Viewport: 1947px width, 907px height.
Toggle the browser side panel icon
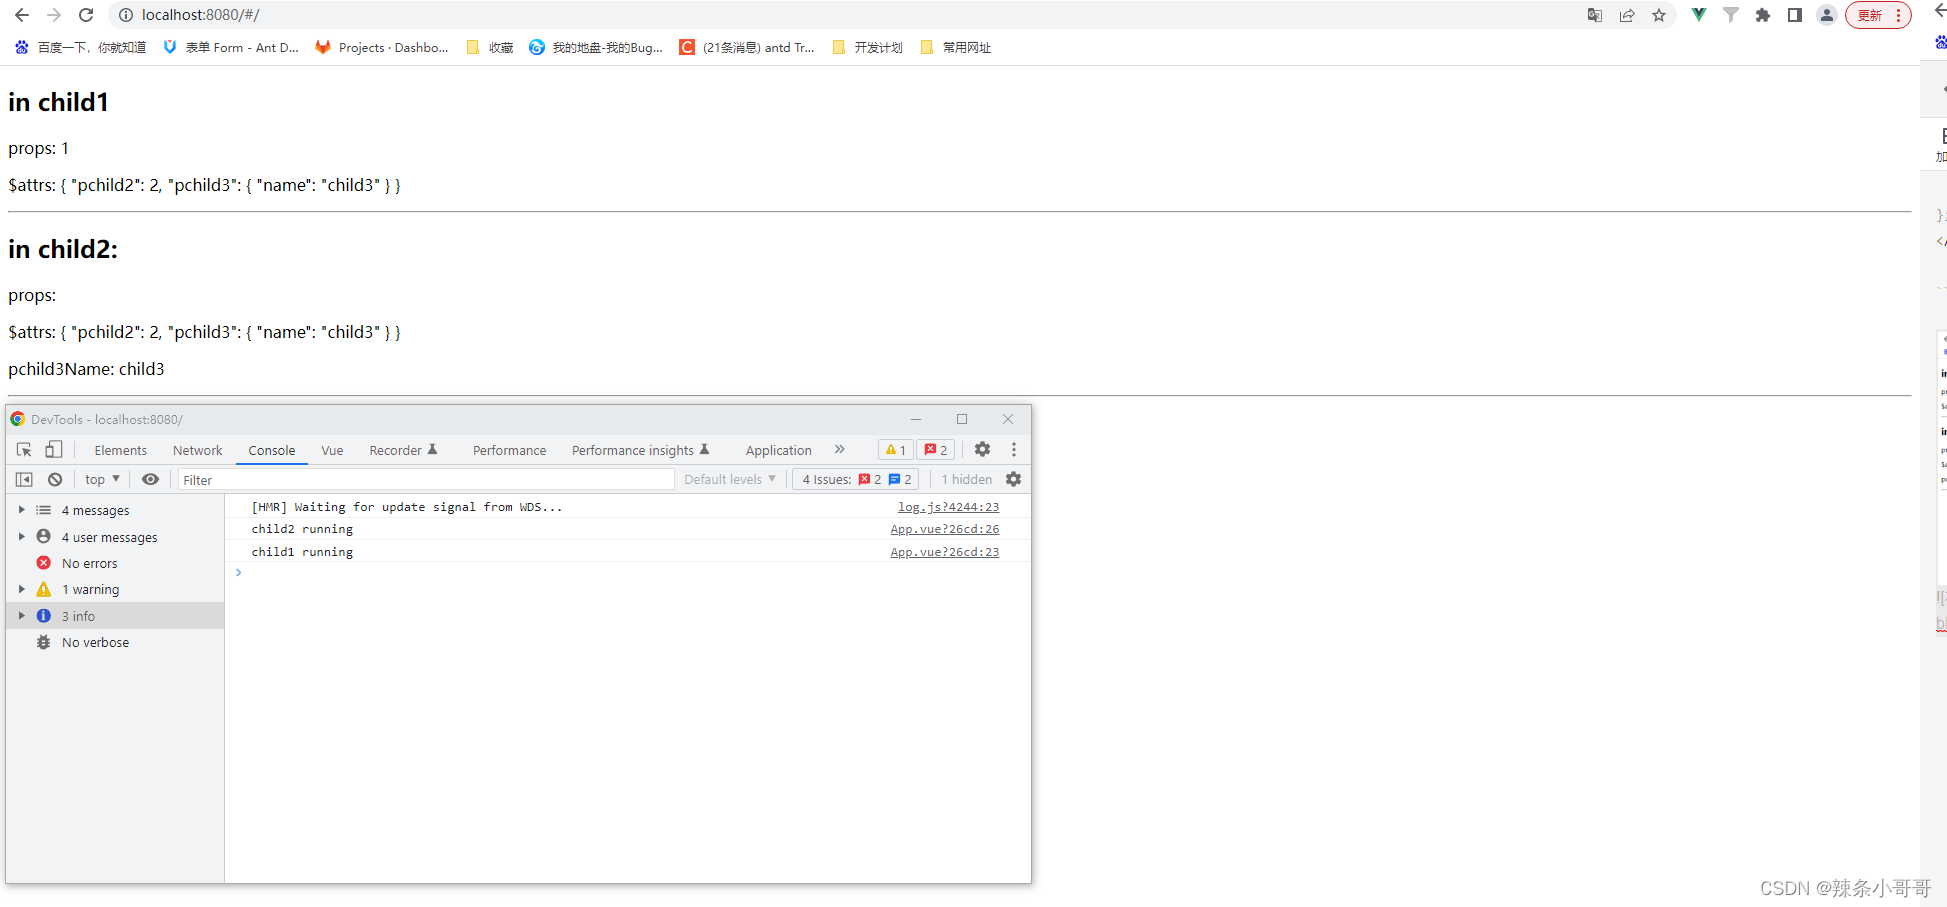point(1795,15)
